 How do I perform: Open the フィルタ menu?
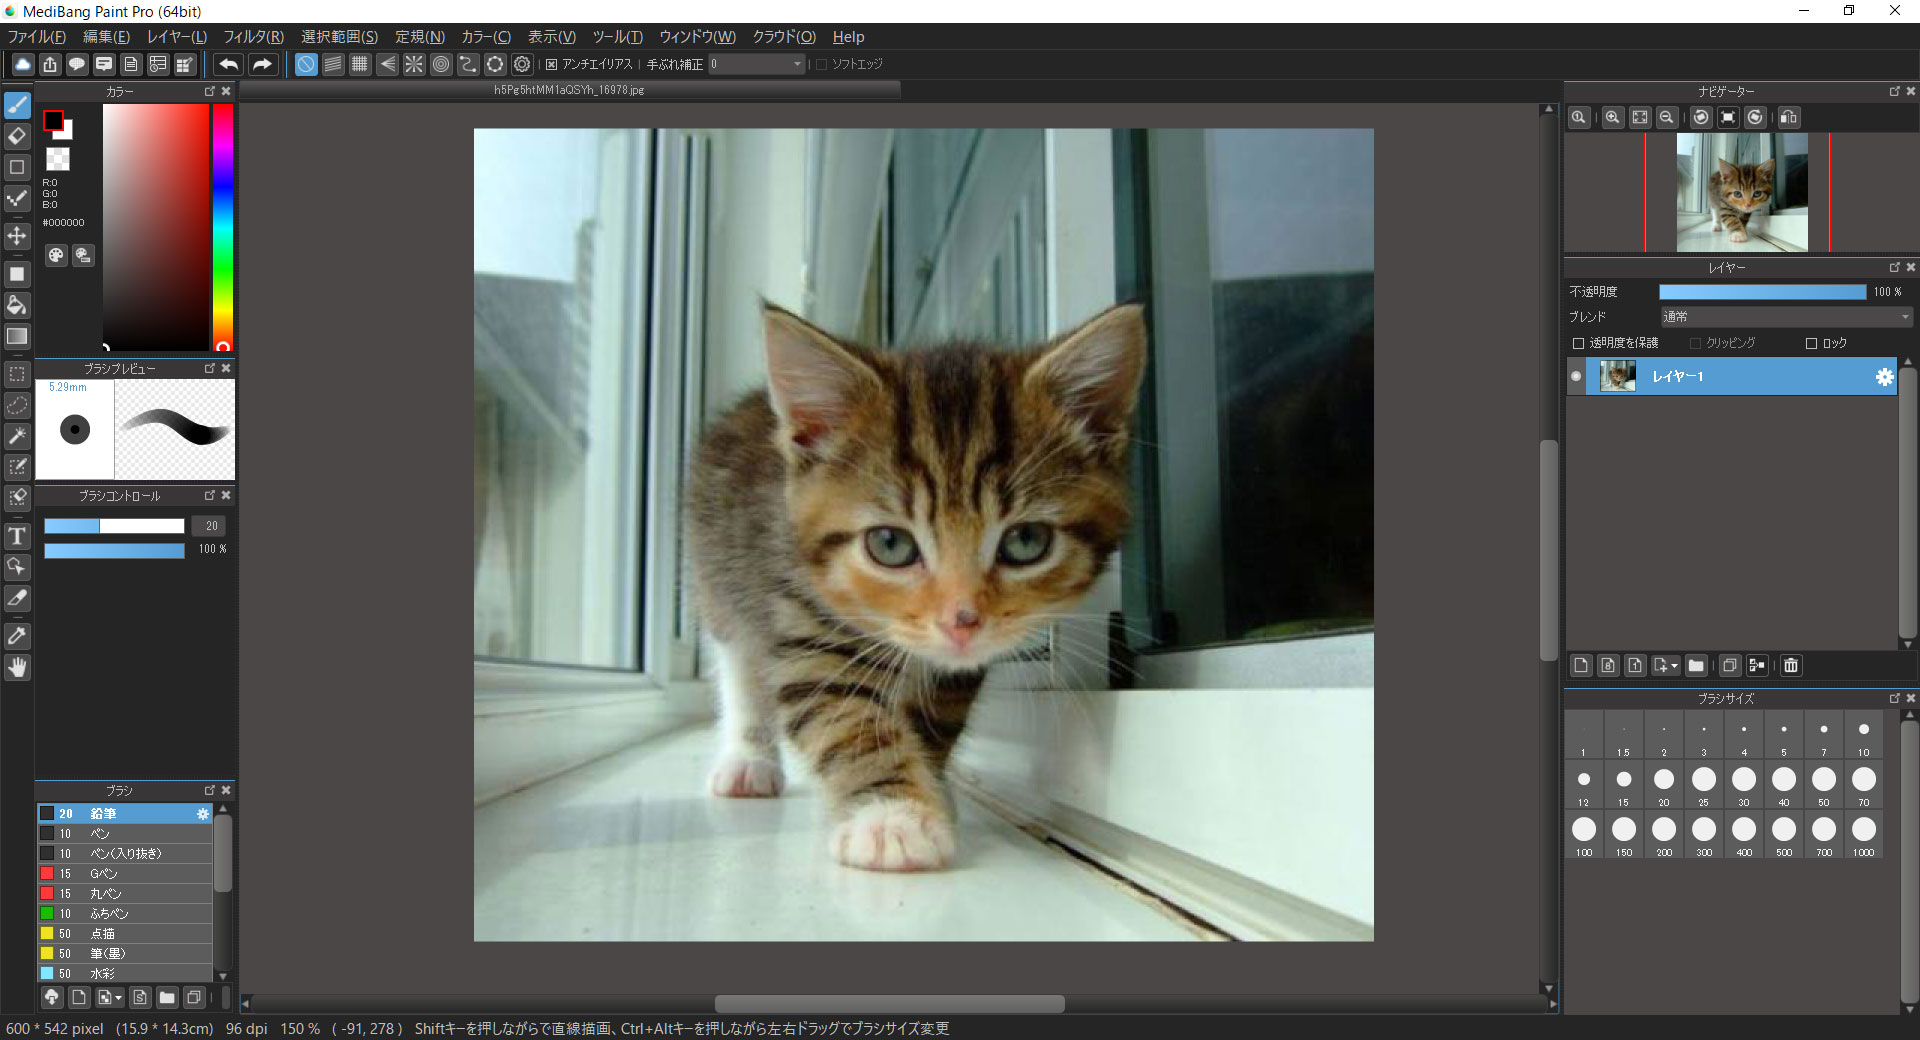click(253, 37)
